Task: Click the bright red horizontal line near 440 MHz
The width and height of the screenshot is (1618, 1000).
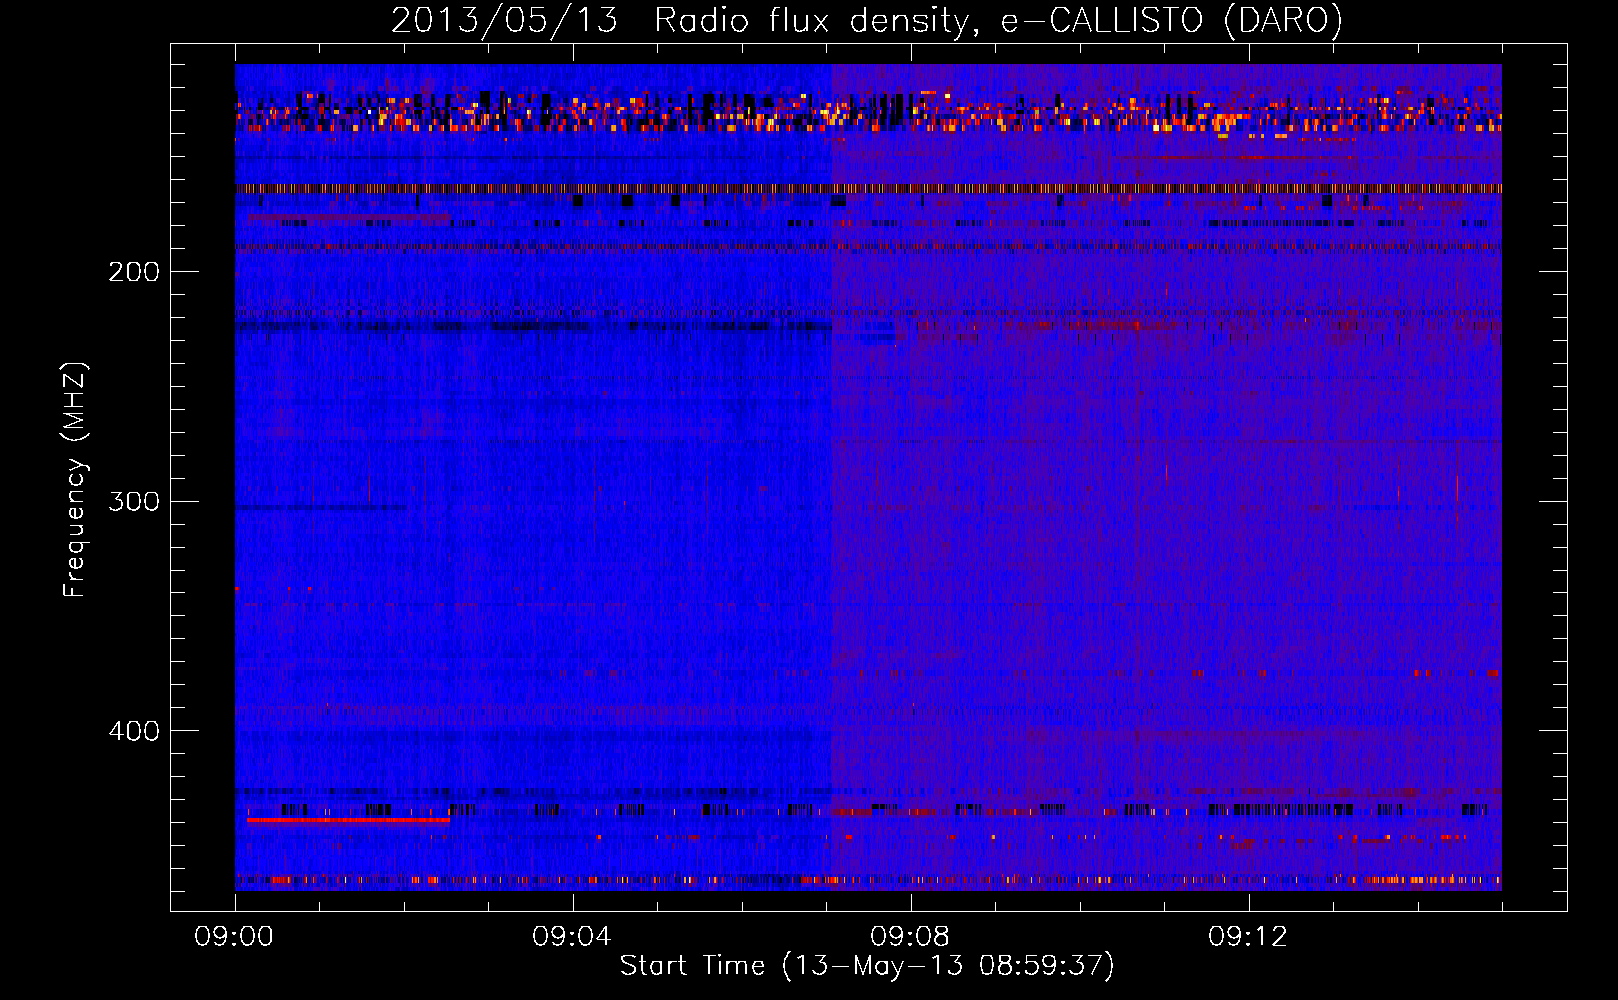Action: [x=348, y=820]
